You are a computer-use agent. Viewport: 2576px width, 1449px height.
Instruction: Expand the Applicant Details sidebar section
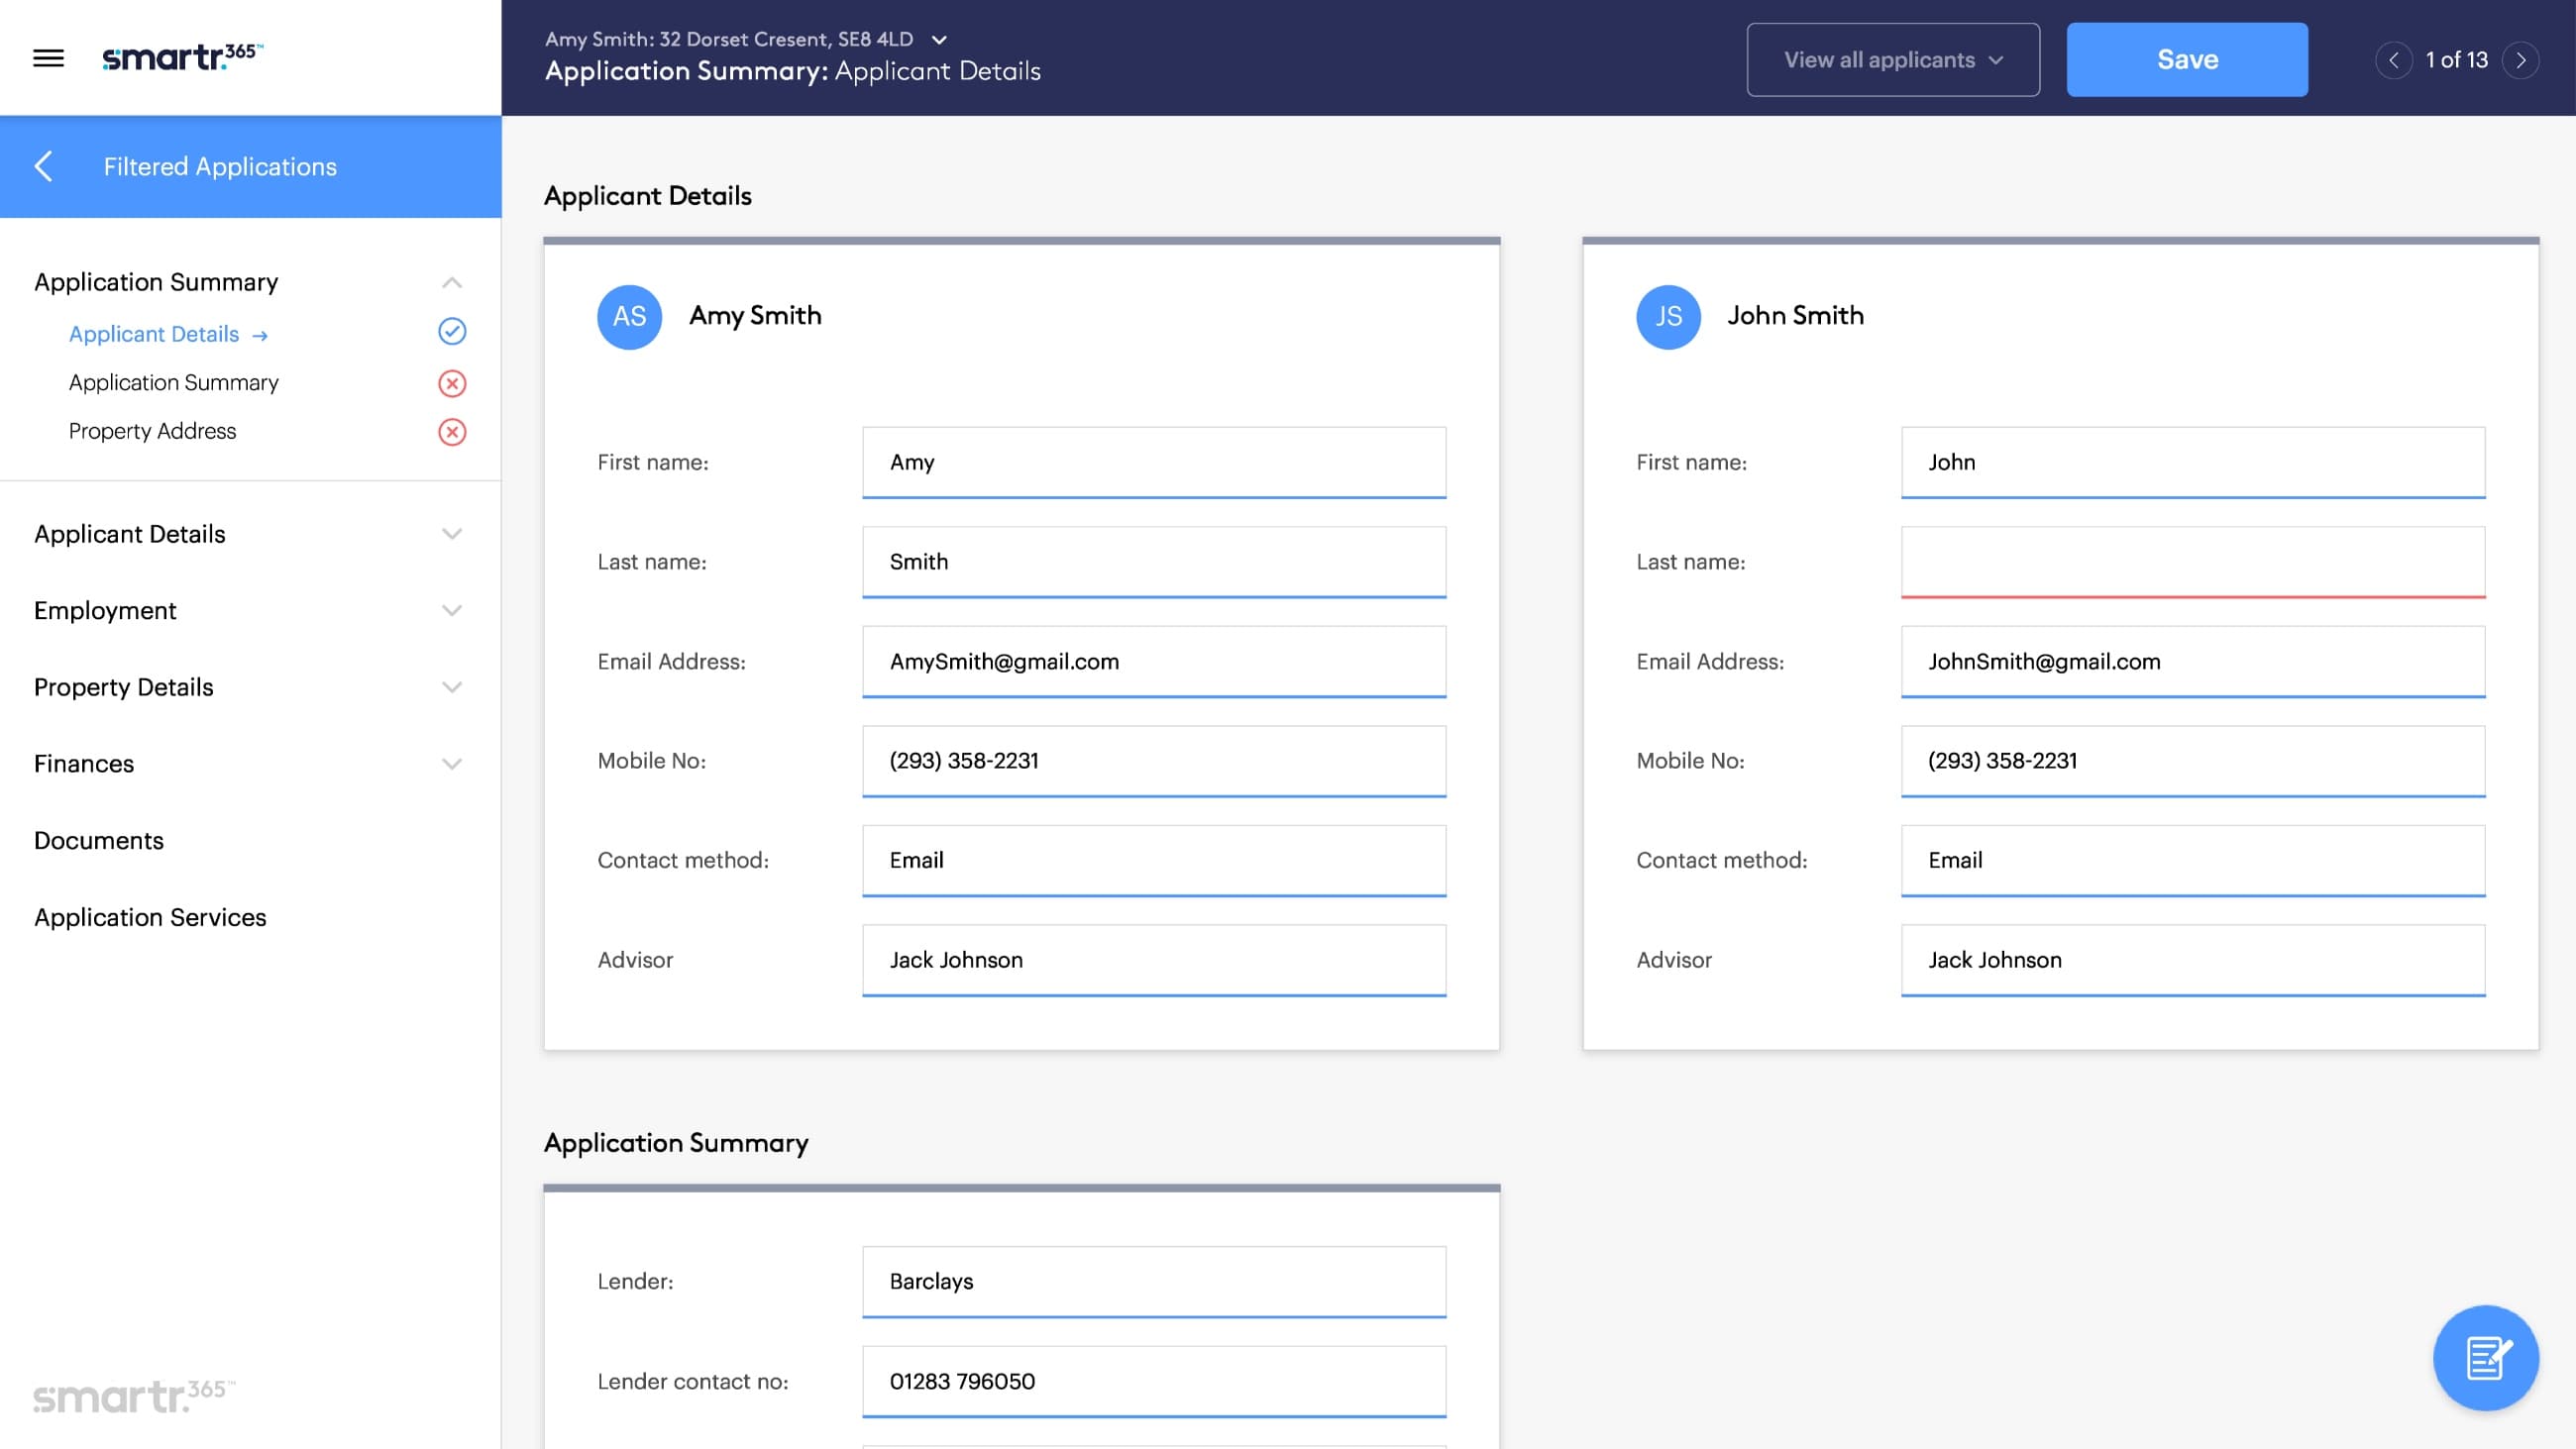click(452, 534)
